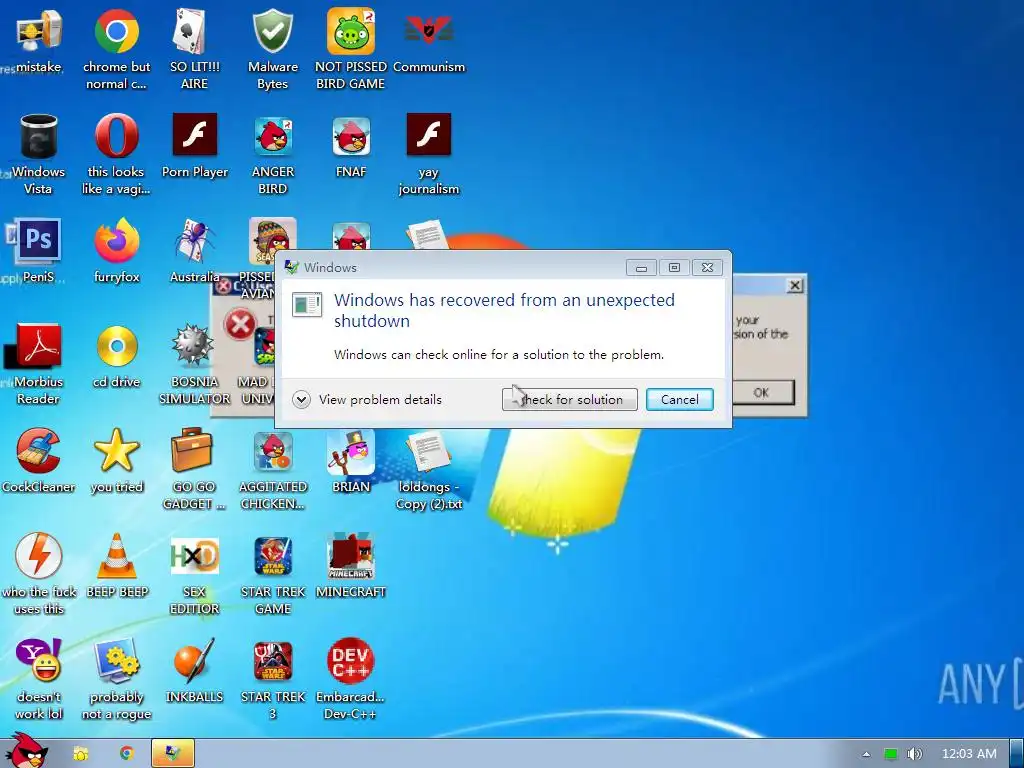The width and height of the screenshot is (1024, 768).
Task: Open the 'Porn Player' Flash icon
Action: [195, 135]
